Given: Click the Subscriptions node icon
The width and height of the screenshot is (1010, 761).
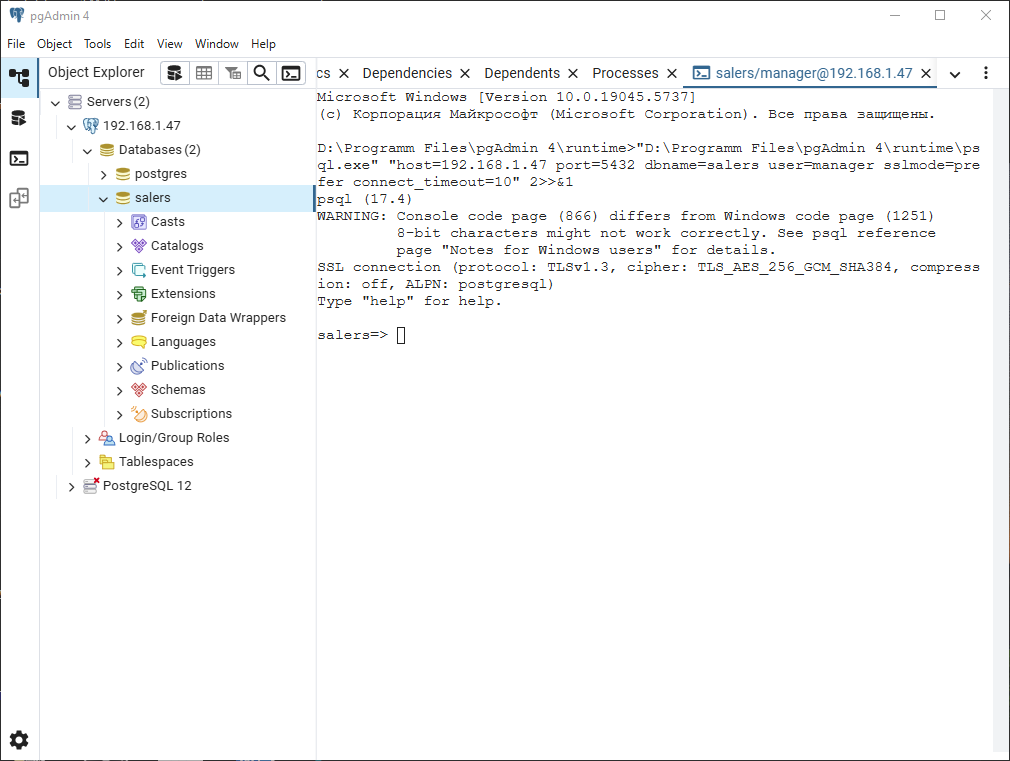Looking at the screenshot, I should click(x=139, y=414).
